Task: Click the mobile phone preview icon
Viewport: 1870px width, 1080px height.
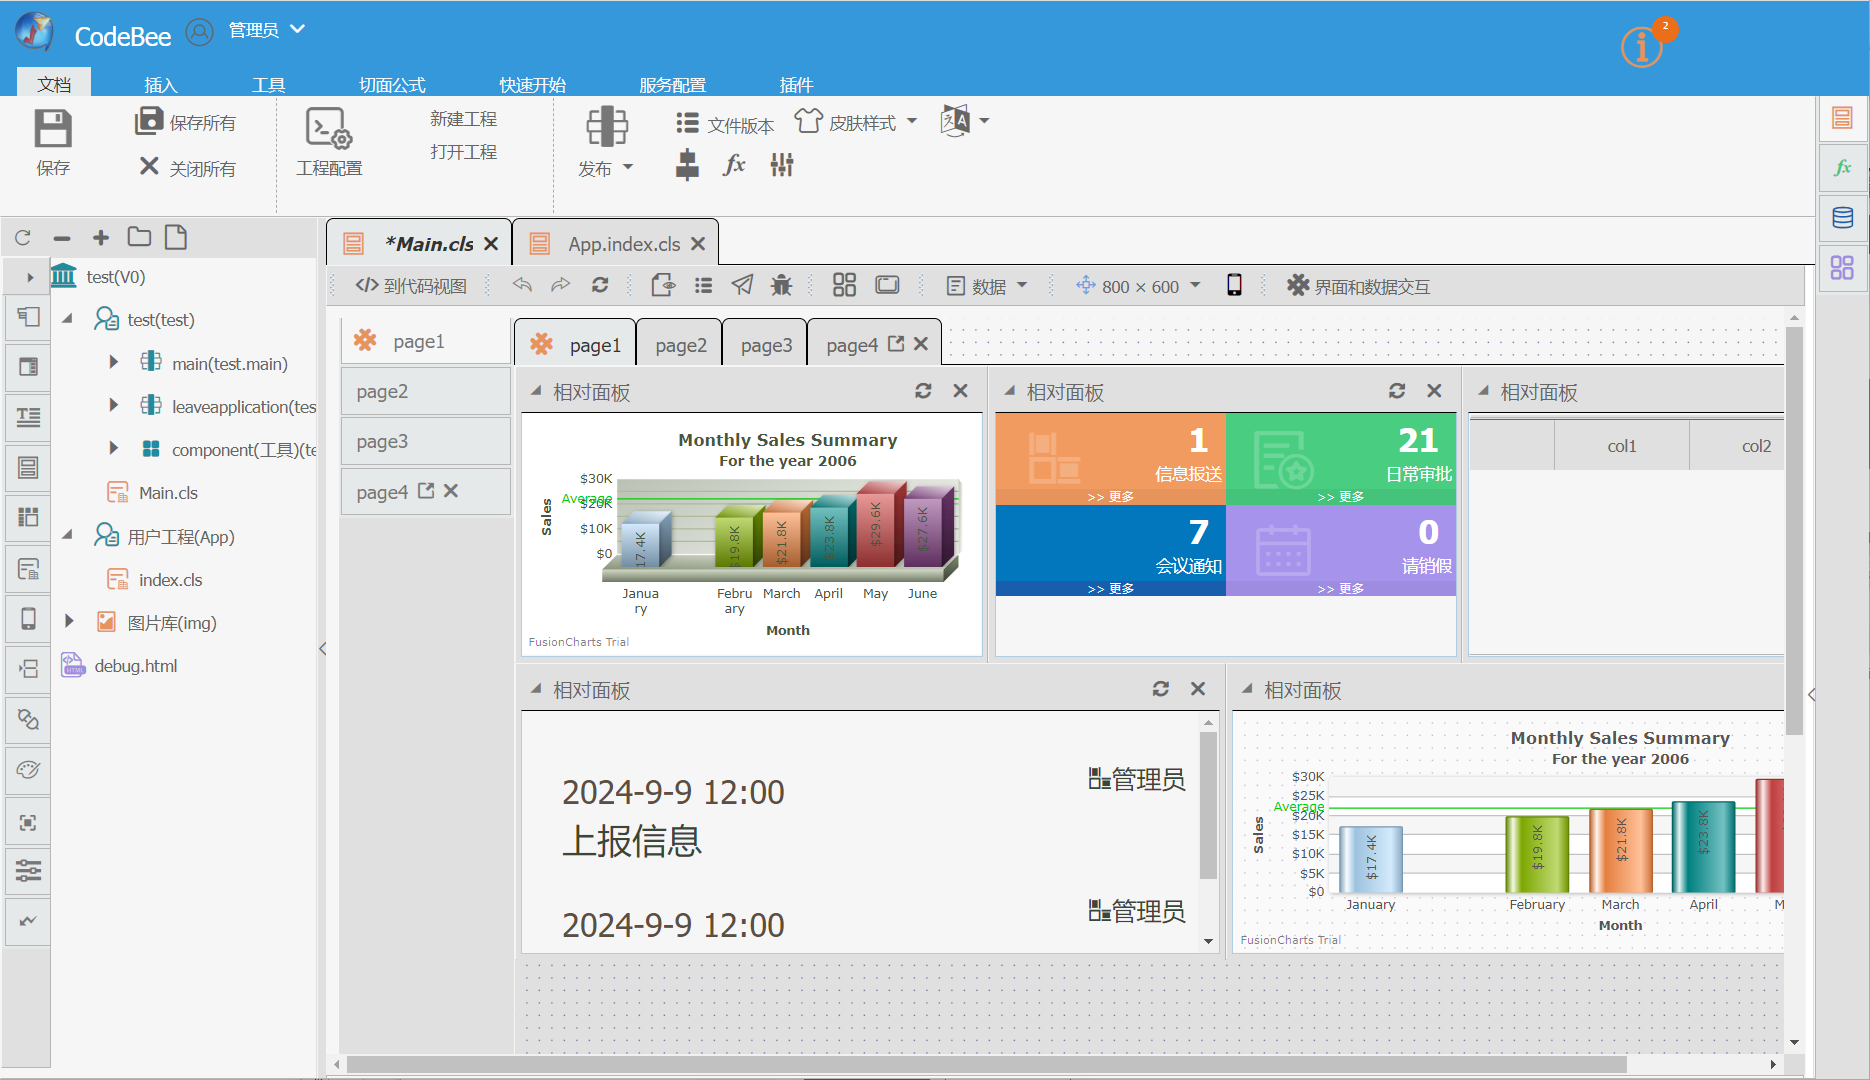Action: (x=1235, y=285)
